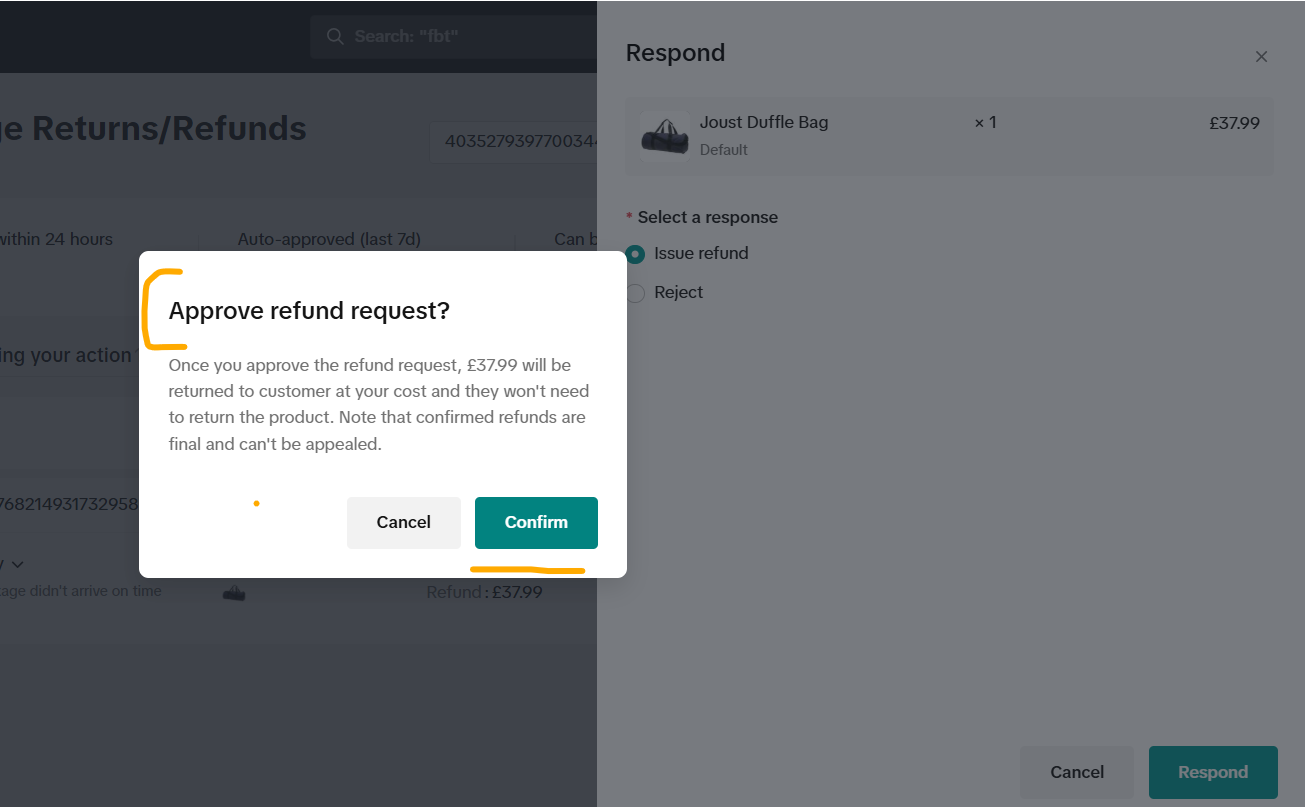Click the "within 24 hours" stat label

[x=56, y=240]
